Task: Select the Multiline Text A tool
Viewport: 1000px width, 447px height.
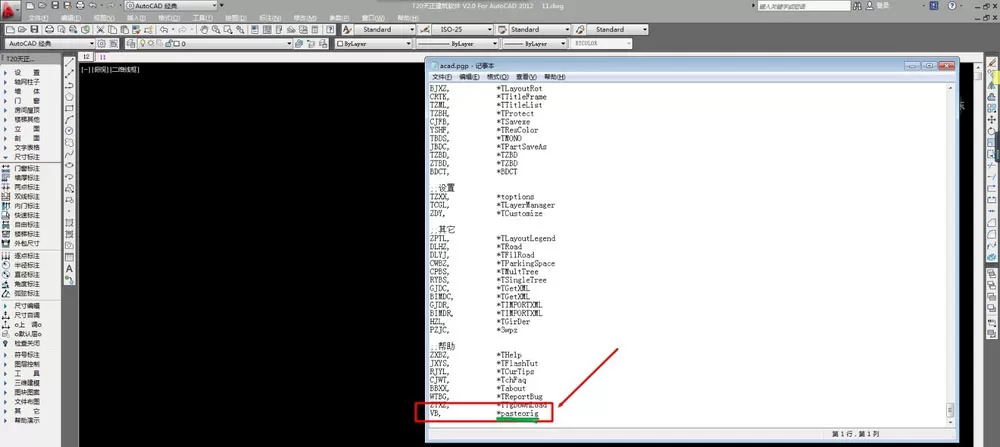Action: 70,268
